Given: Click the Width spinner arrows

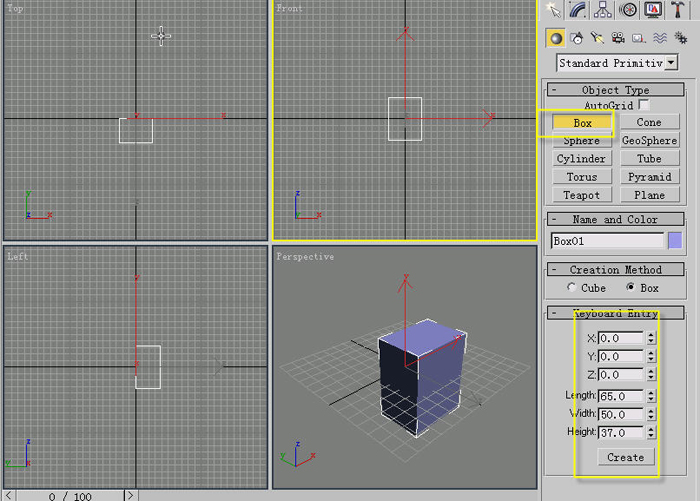Looking at the screenshot, I should pyautogui.click(x=651, y=414).
